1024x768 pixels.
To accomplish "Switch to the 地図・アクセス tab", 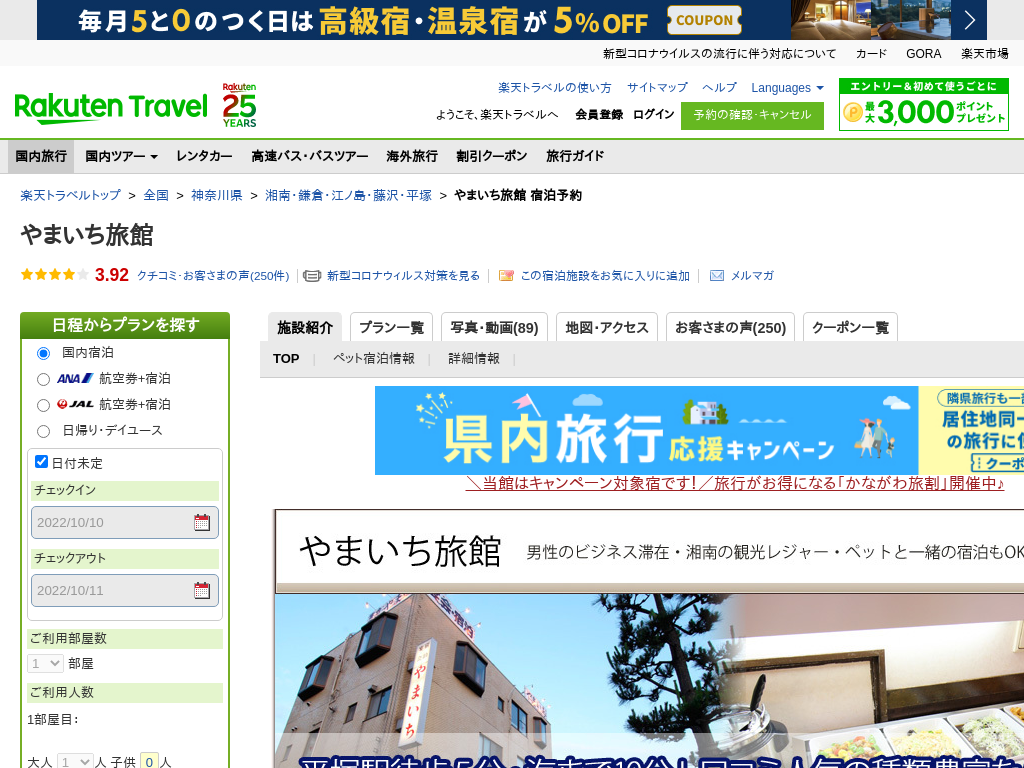I will point(607,327).
